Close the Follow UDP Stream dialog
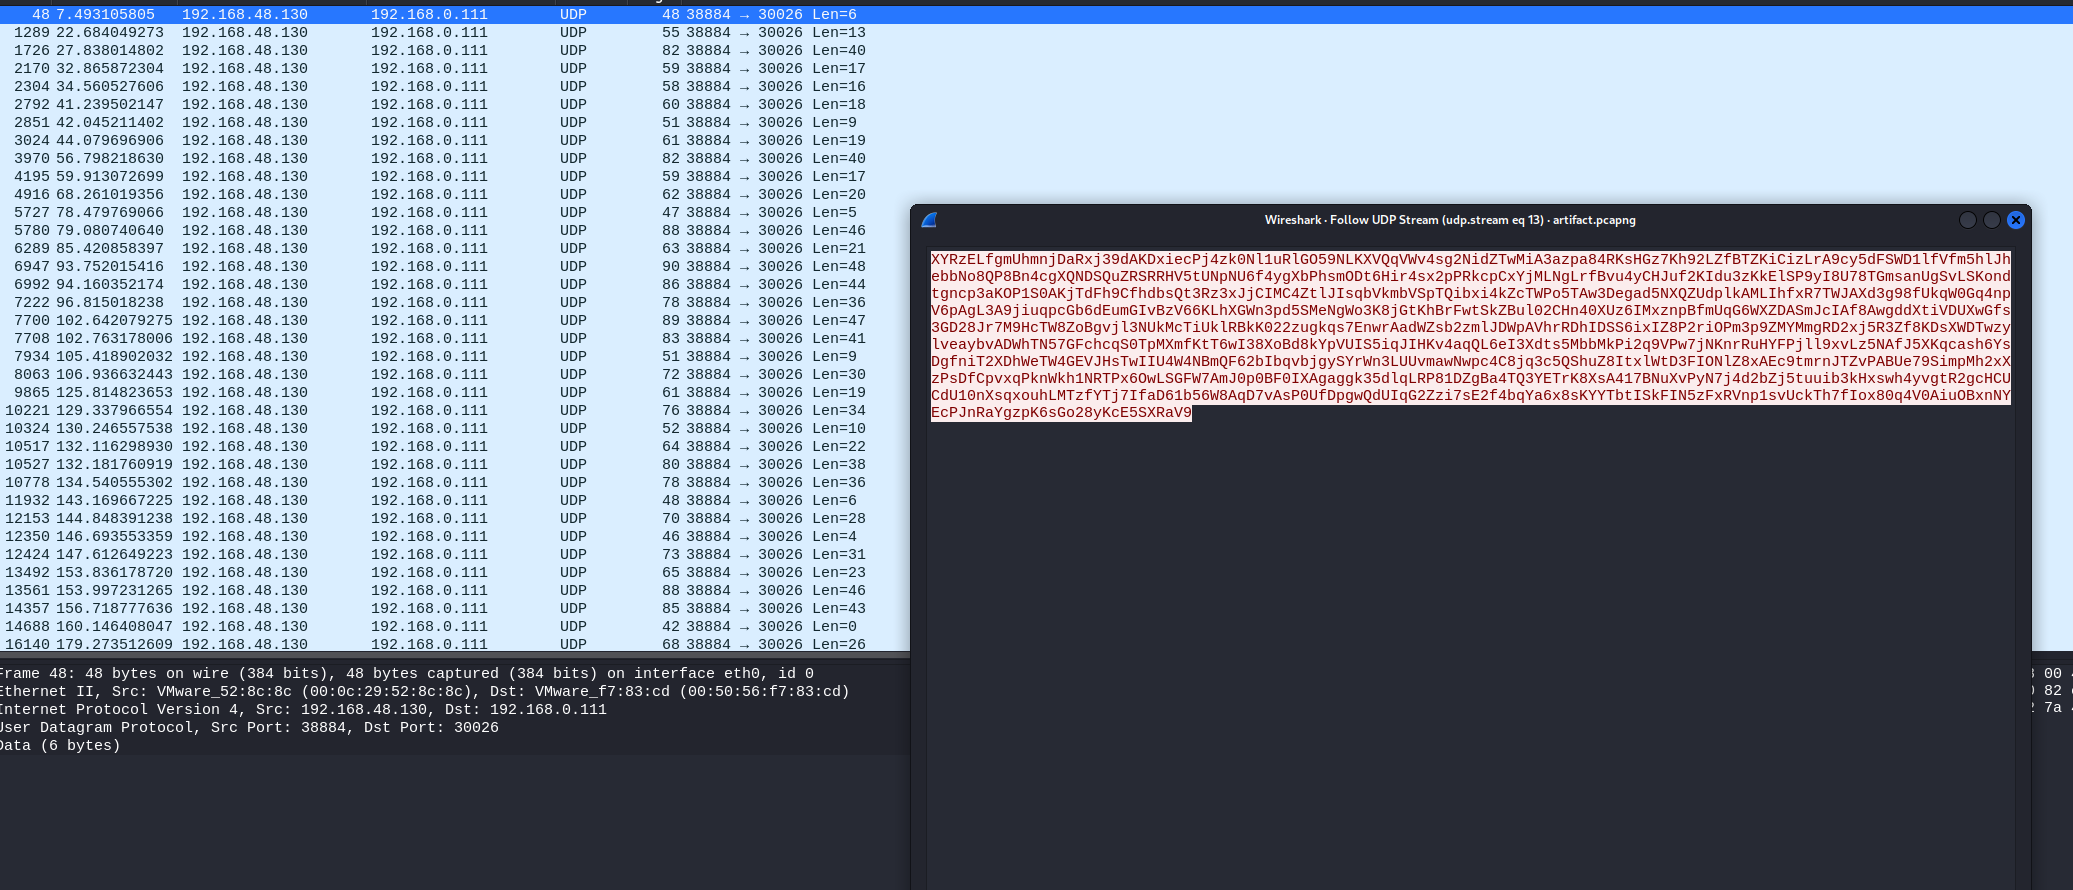 pyautogui.click(x=2016, y=220)
